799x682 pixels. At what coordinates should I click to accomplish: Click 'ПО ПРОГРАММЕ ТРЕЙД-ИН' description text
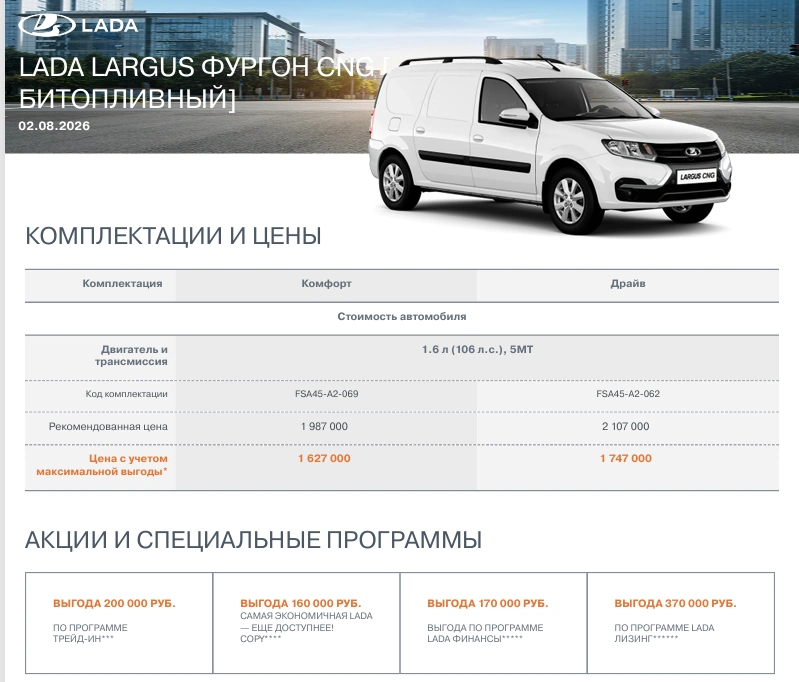point(90,633)
